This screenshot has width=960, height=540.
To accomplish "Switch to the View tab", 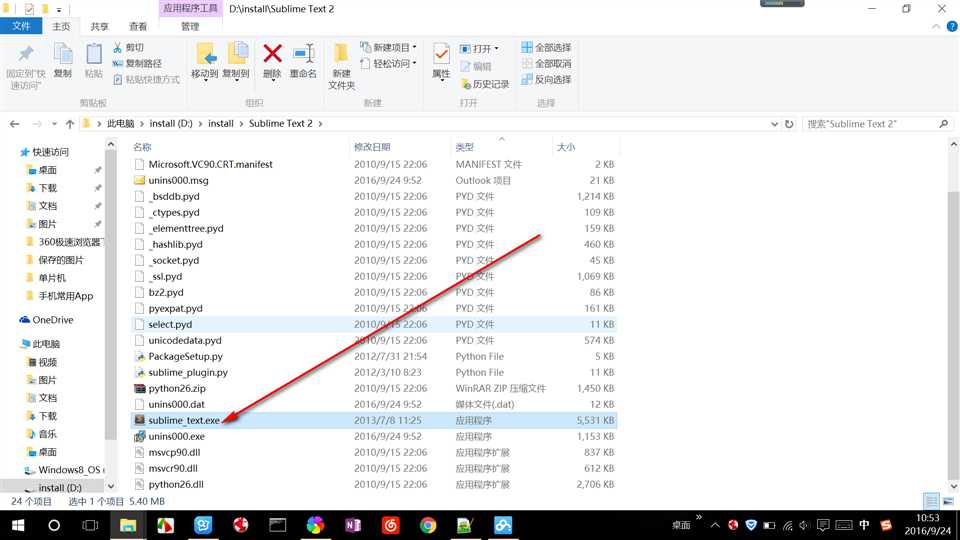I will [x=138, y=26].
